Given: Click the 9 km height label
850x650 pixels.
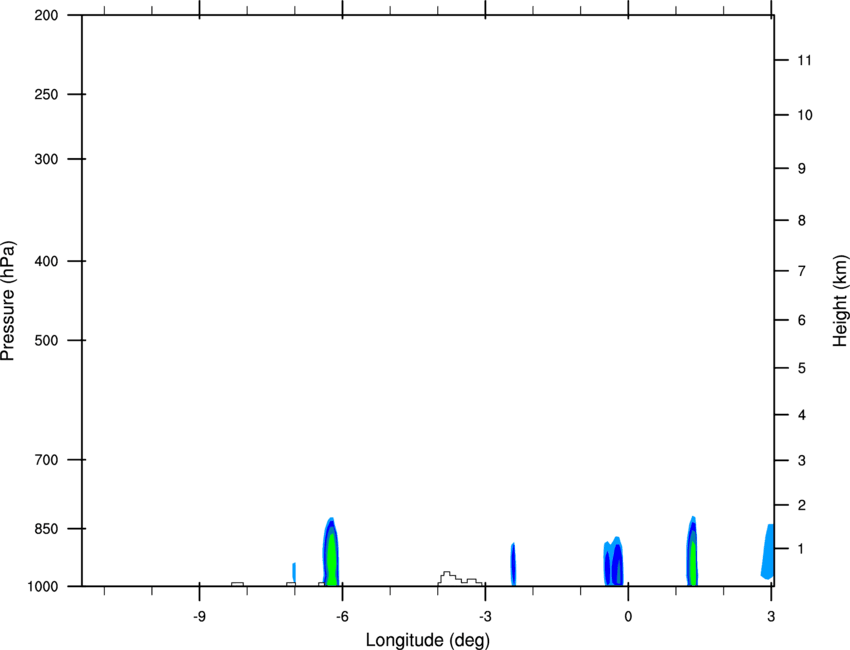Looking at the screenshot, I should tap(802, 169).
